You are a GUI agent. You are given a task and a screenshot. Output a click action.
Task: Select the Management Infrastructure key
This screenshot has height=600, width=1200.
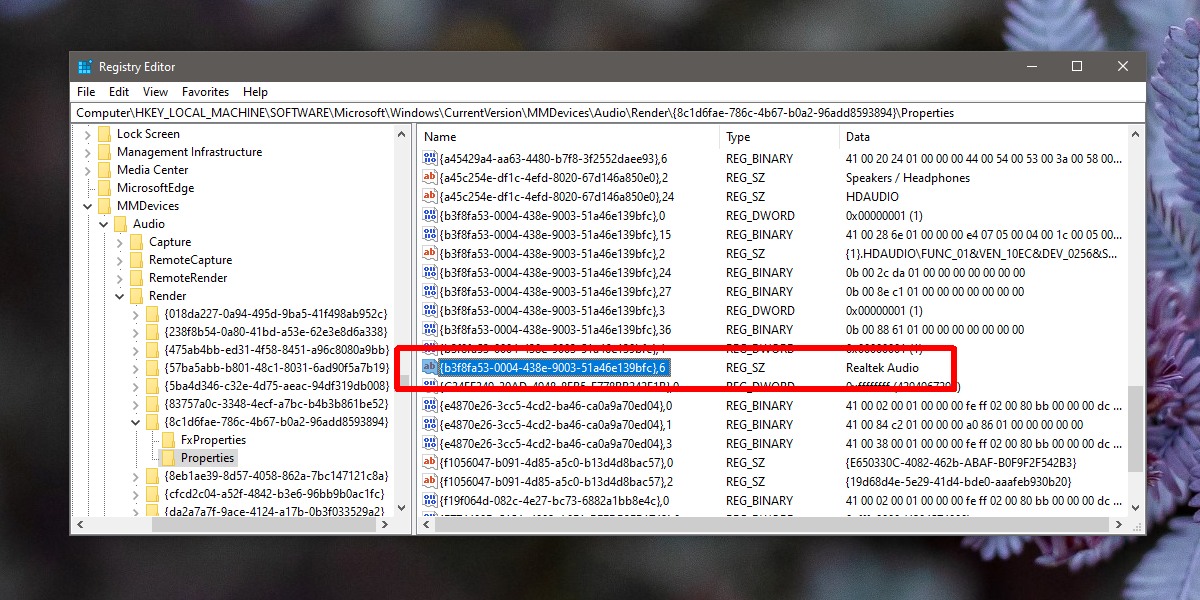pyautogui.click(x=189, y=152)
